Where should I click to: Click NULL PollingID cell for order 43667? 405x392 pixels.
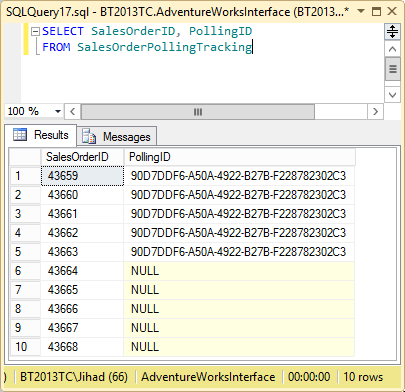pyautogui.click(x=239, y=328)
